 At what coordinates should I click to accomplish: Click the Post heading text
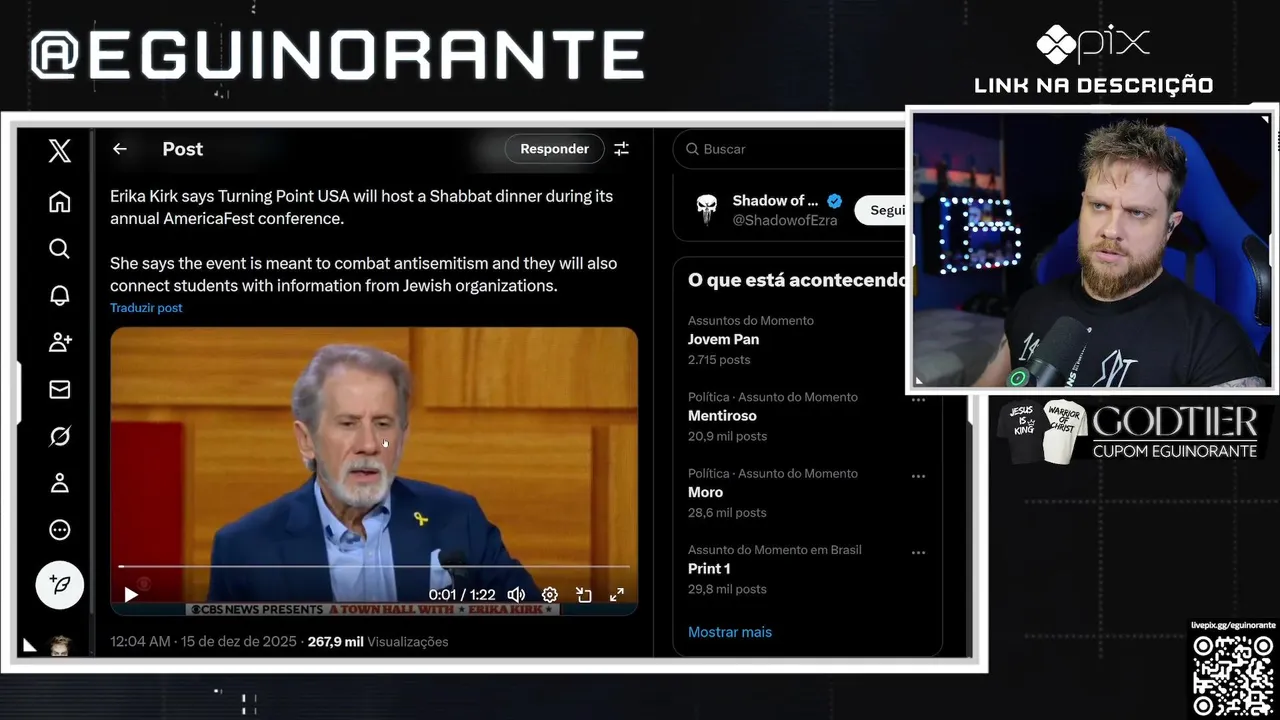point(183,149)
